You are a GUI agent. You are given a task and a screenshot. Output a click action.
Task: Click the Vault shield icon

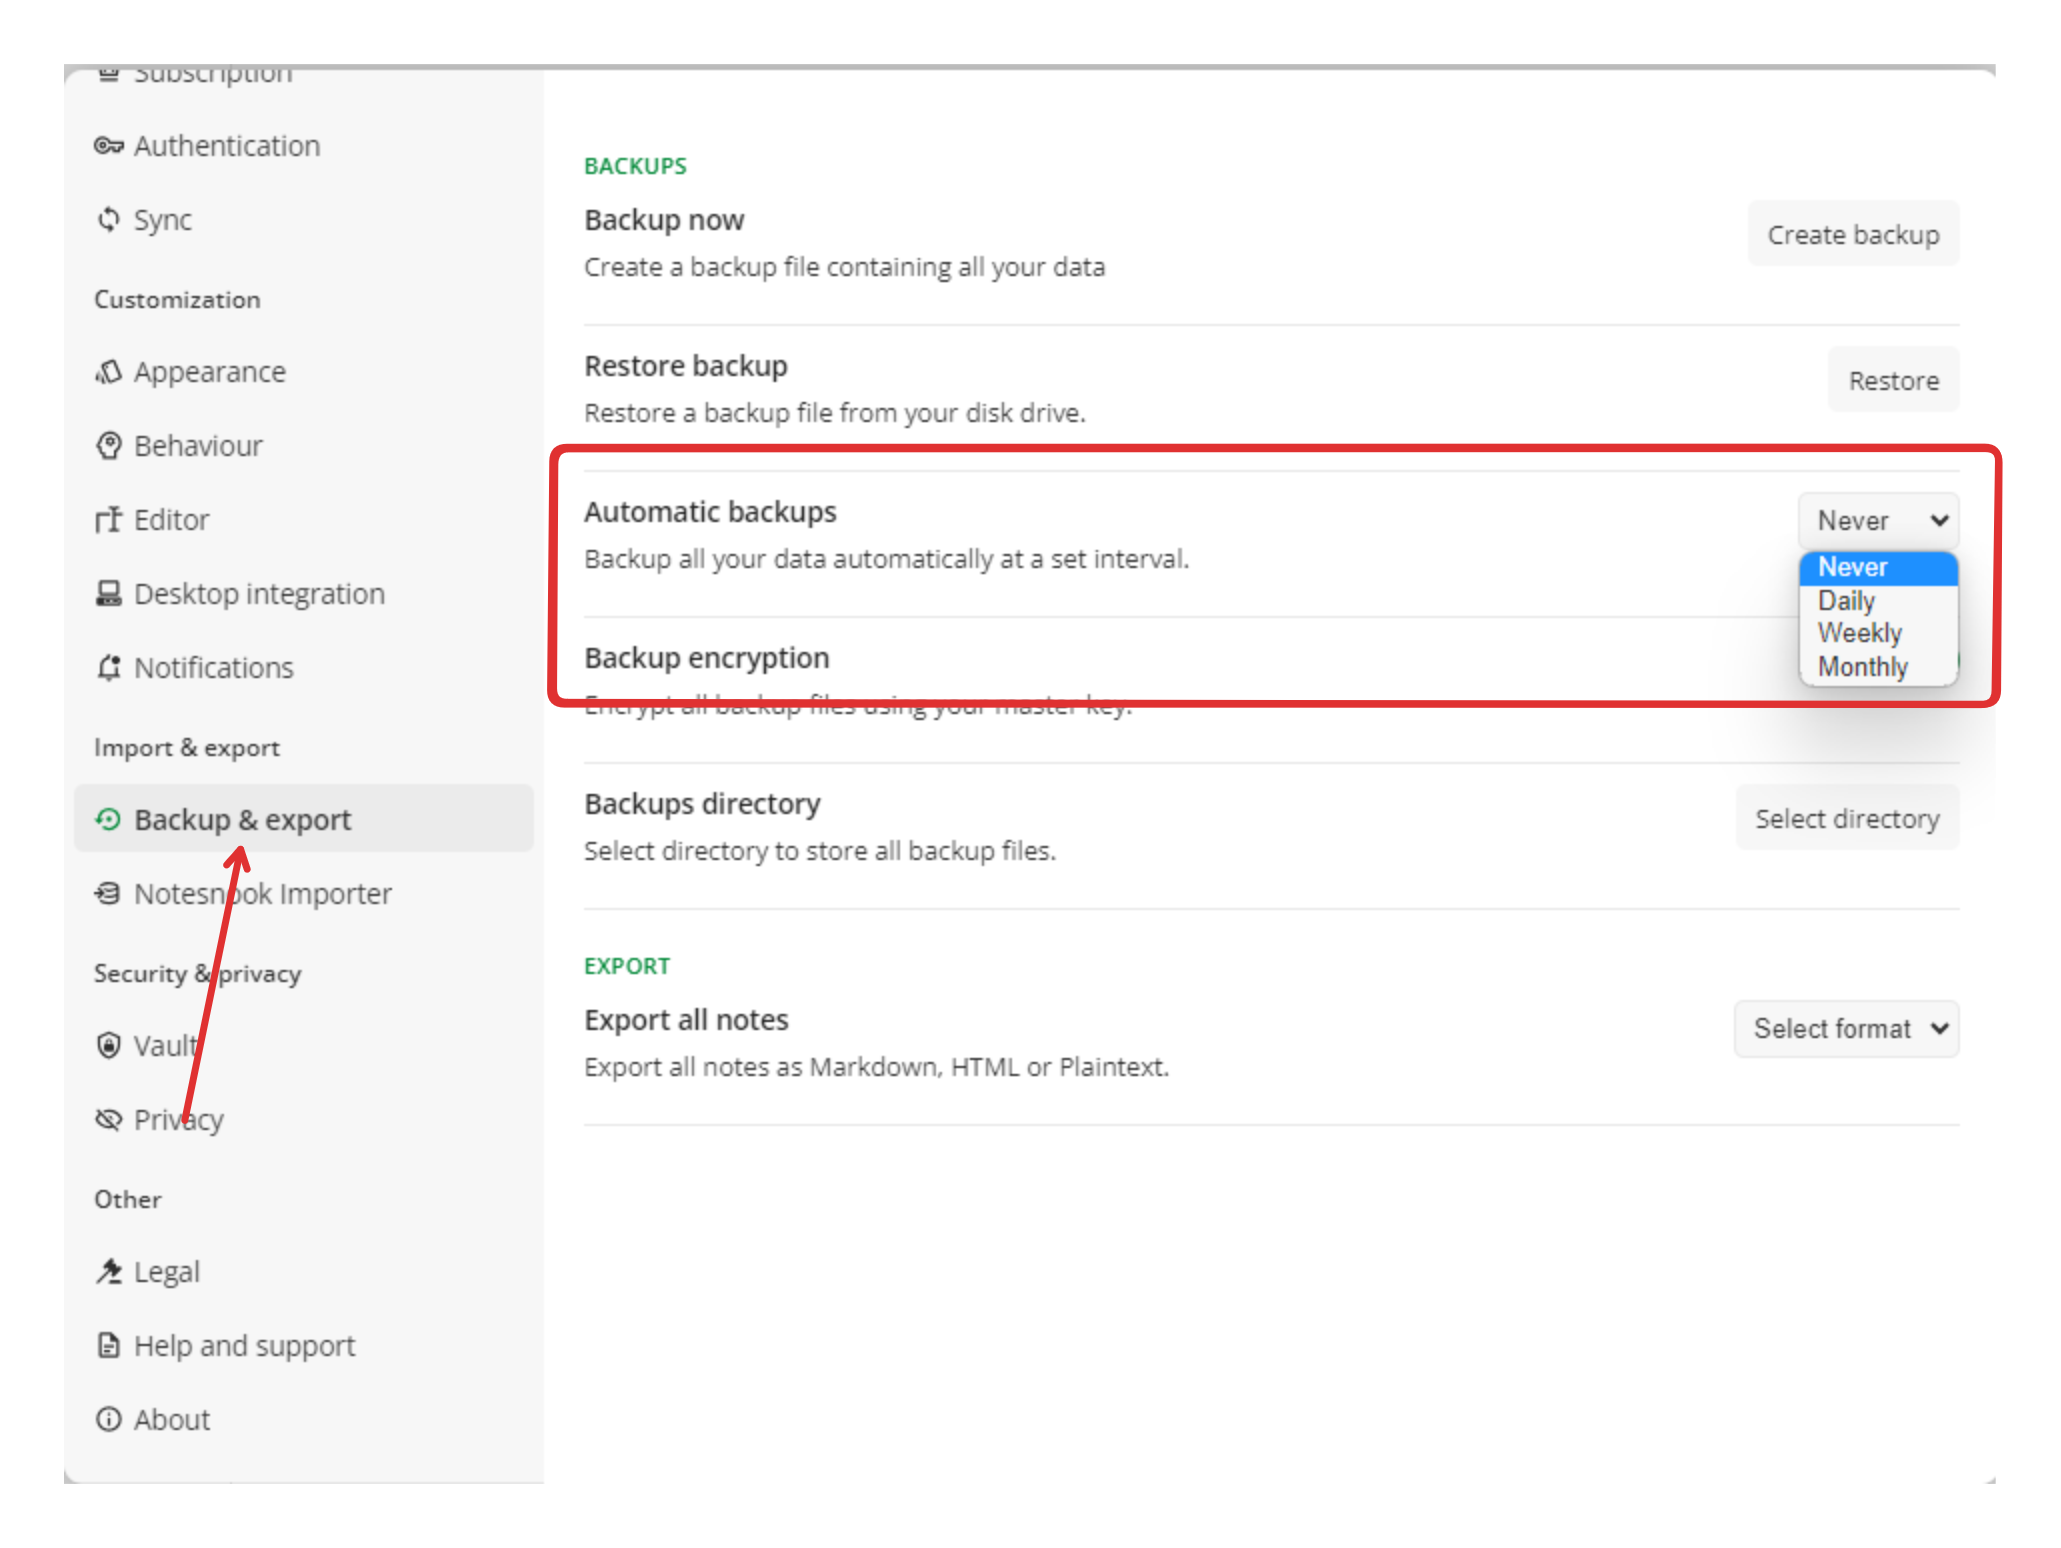[x=108, y=1046]
